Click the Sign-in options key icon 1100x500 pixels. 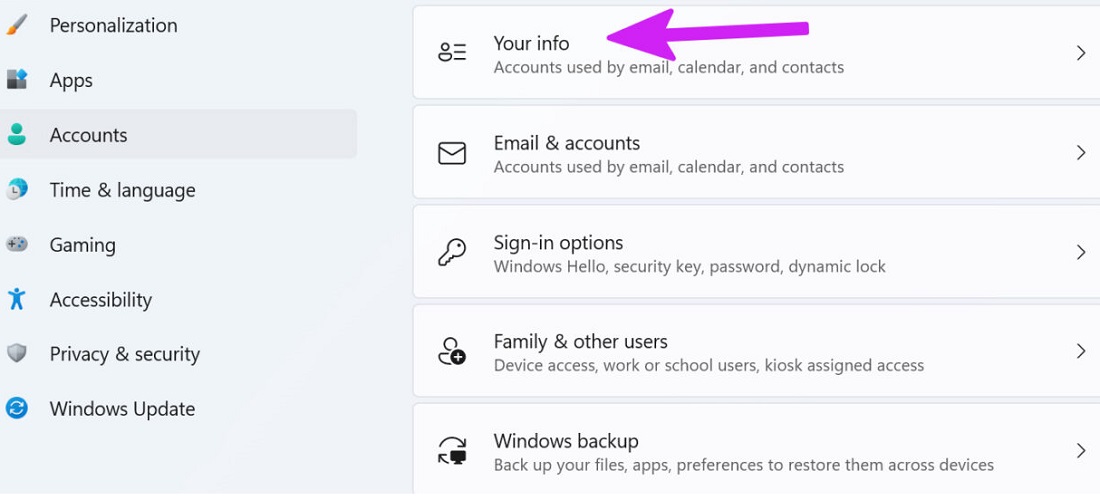click(452, 252)
